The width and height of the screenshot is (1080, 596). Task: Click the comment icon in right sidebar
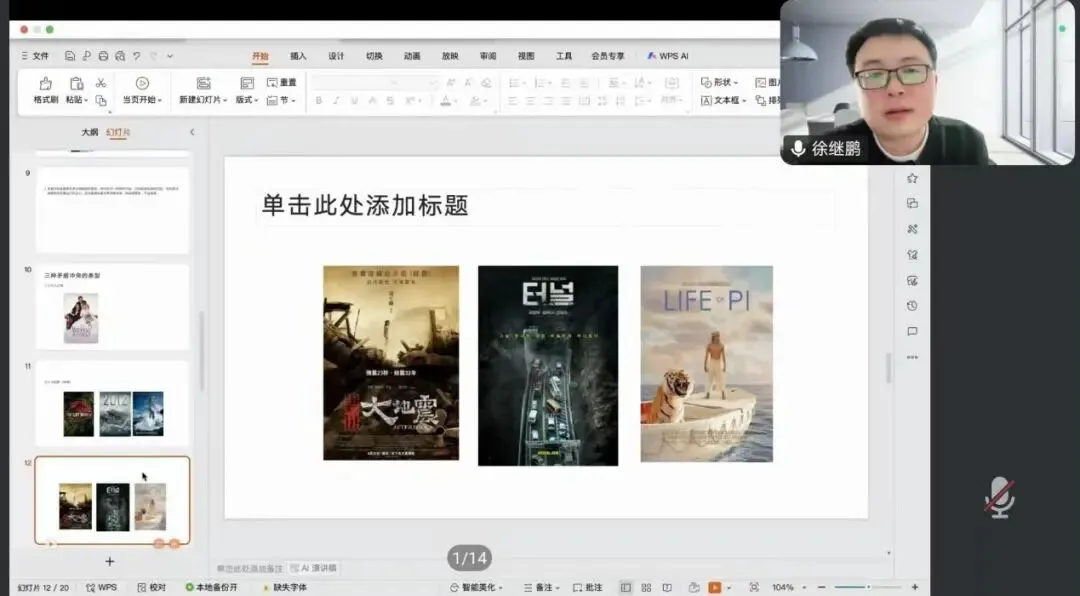click(x=913, y=331)
